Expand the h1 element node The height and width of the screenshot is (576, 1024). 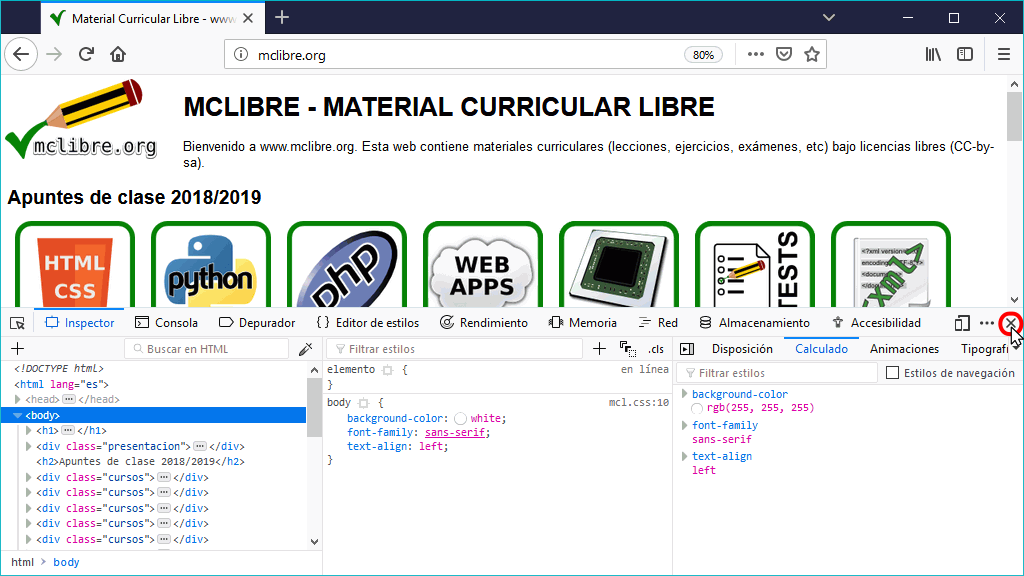(x=29, y=430)
